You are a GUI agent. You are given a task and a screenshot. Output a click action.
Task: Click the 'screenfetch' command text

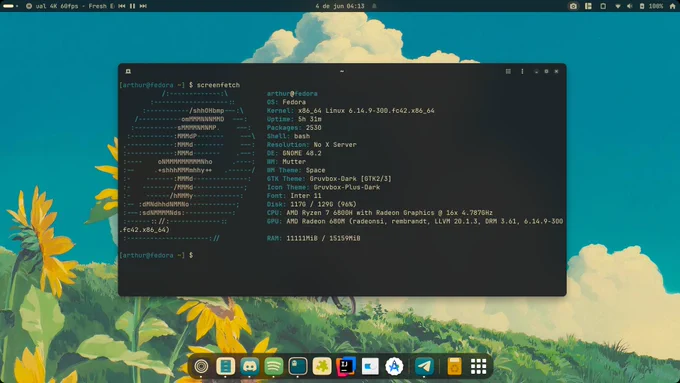[x=218, y=85]
